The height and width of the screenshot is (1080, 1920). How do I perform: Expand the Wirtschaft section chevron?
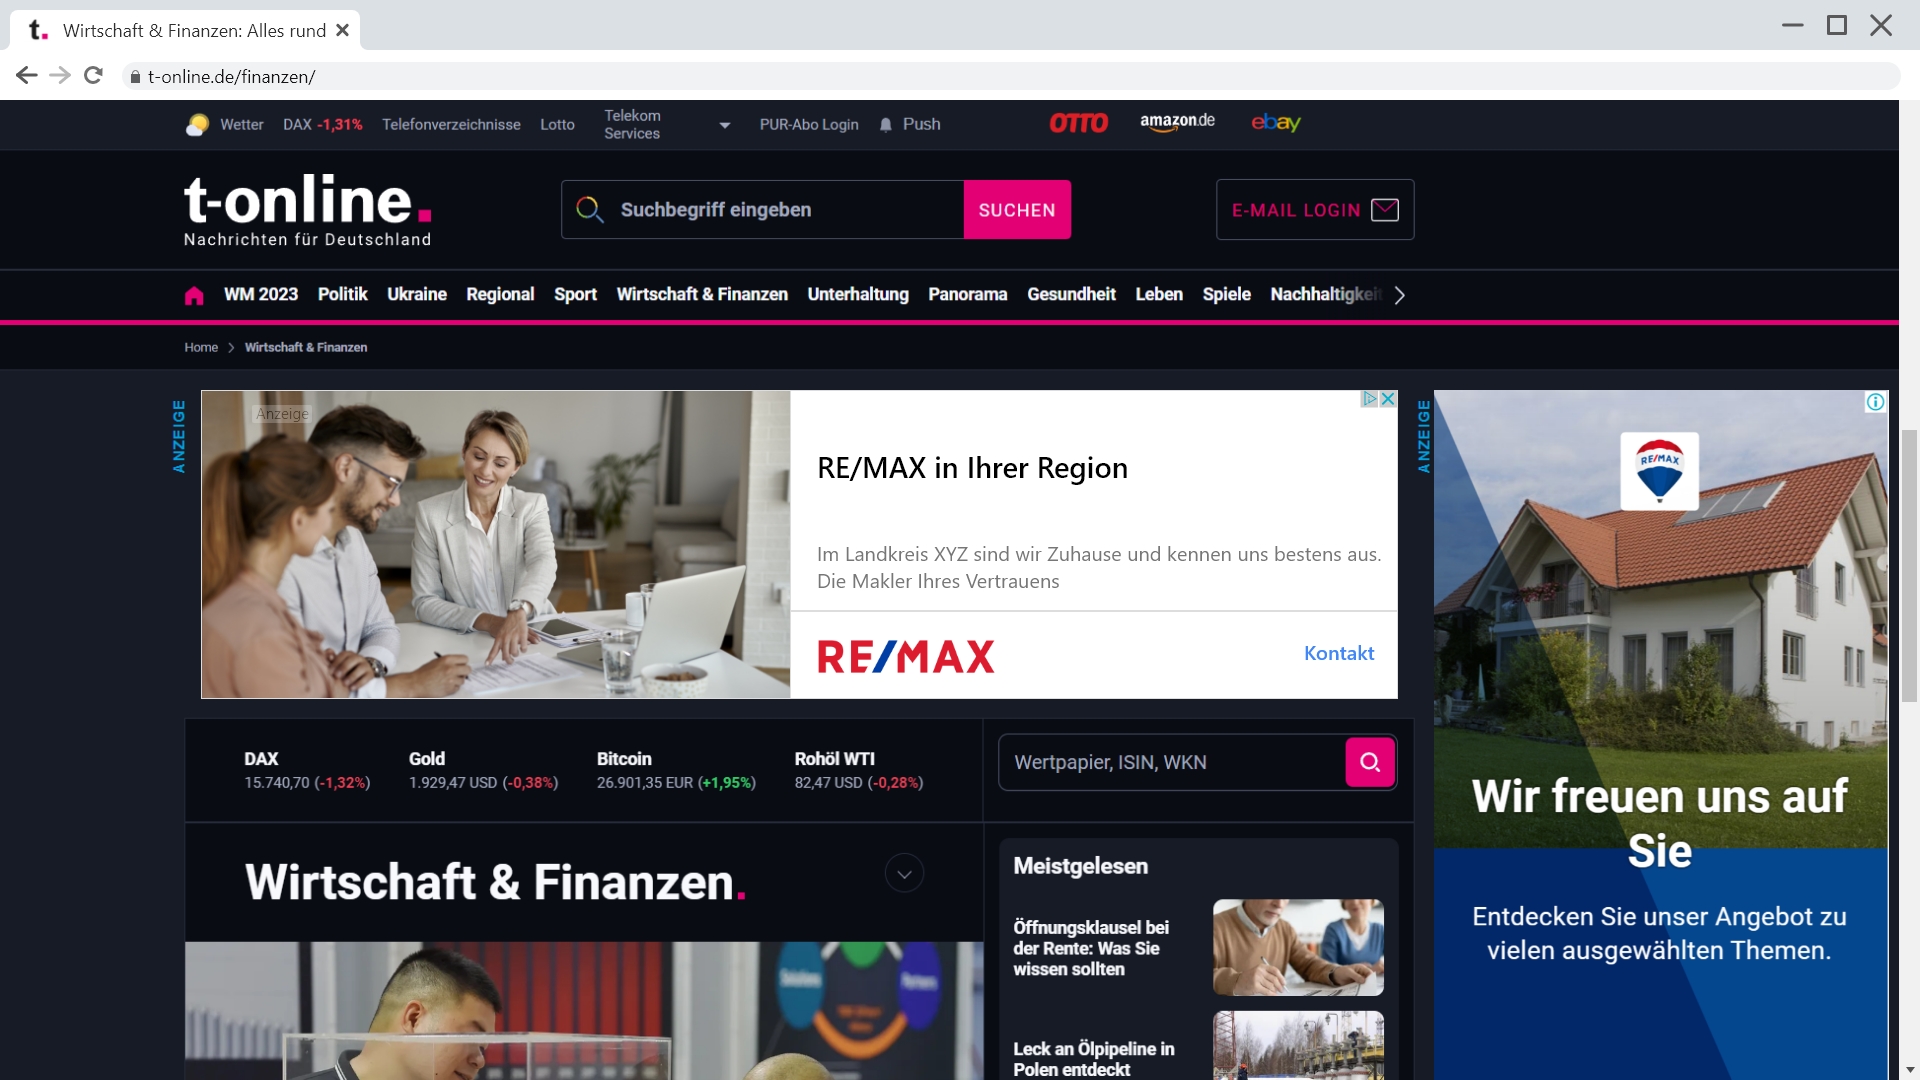tap(905, 873)
